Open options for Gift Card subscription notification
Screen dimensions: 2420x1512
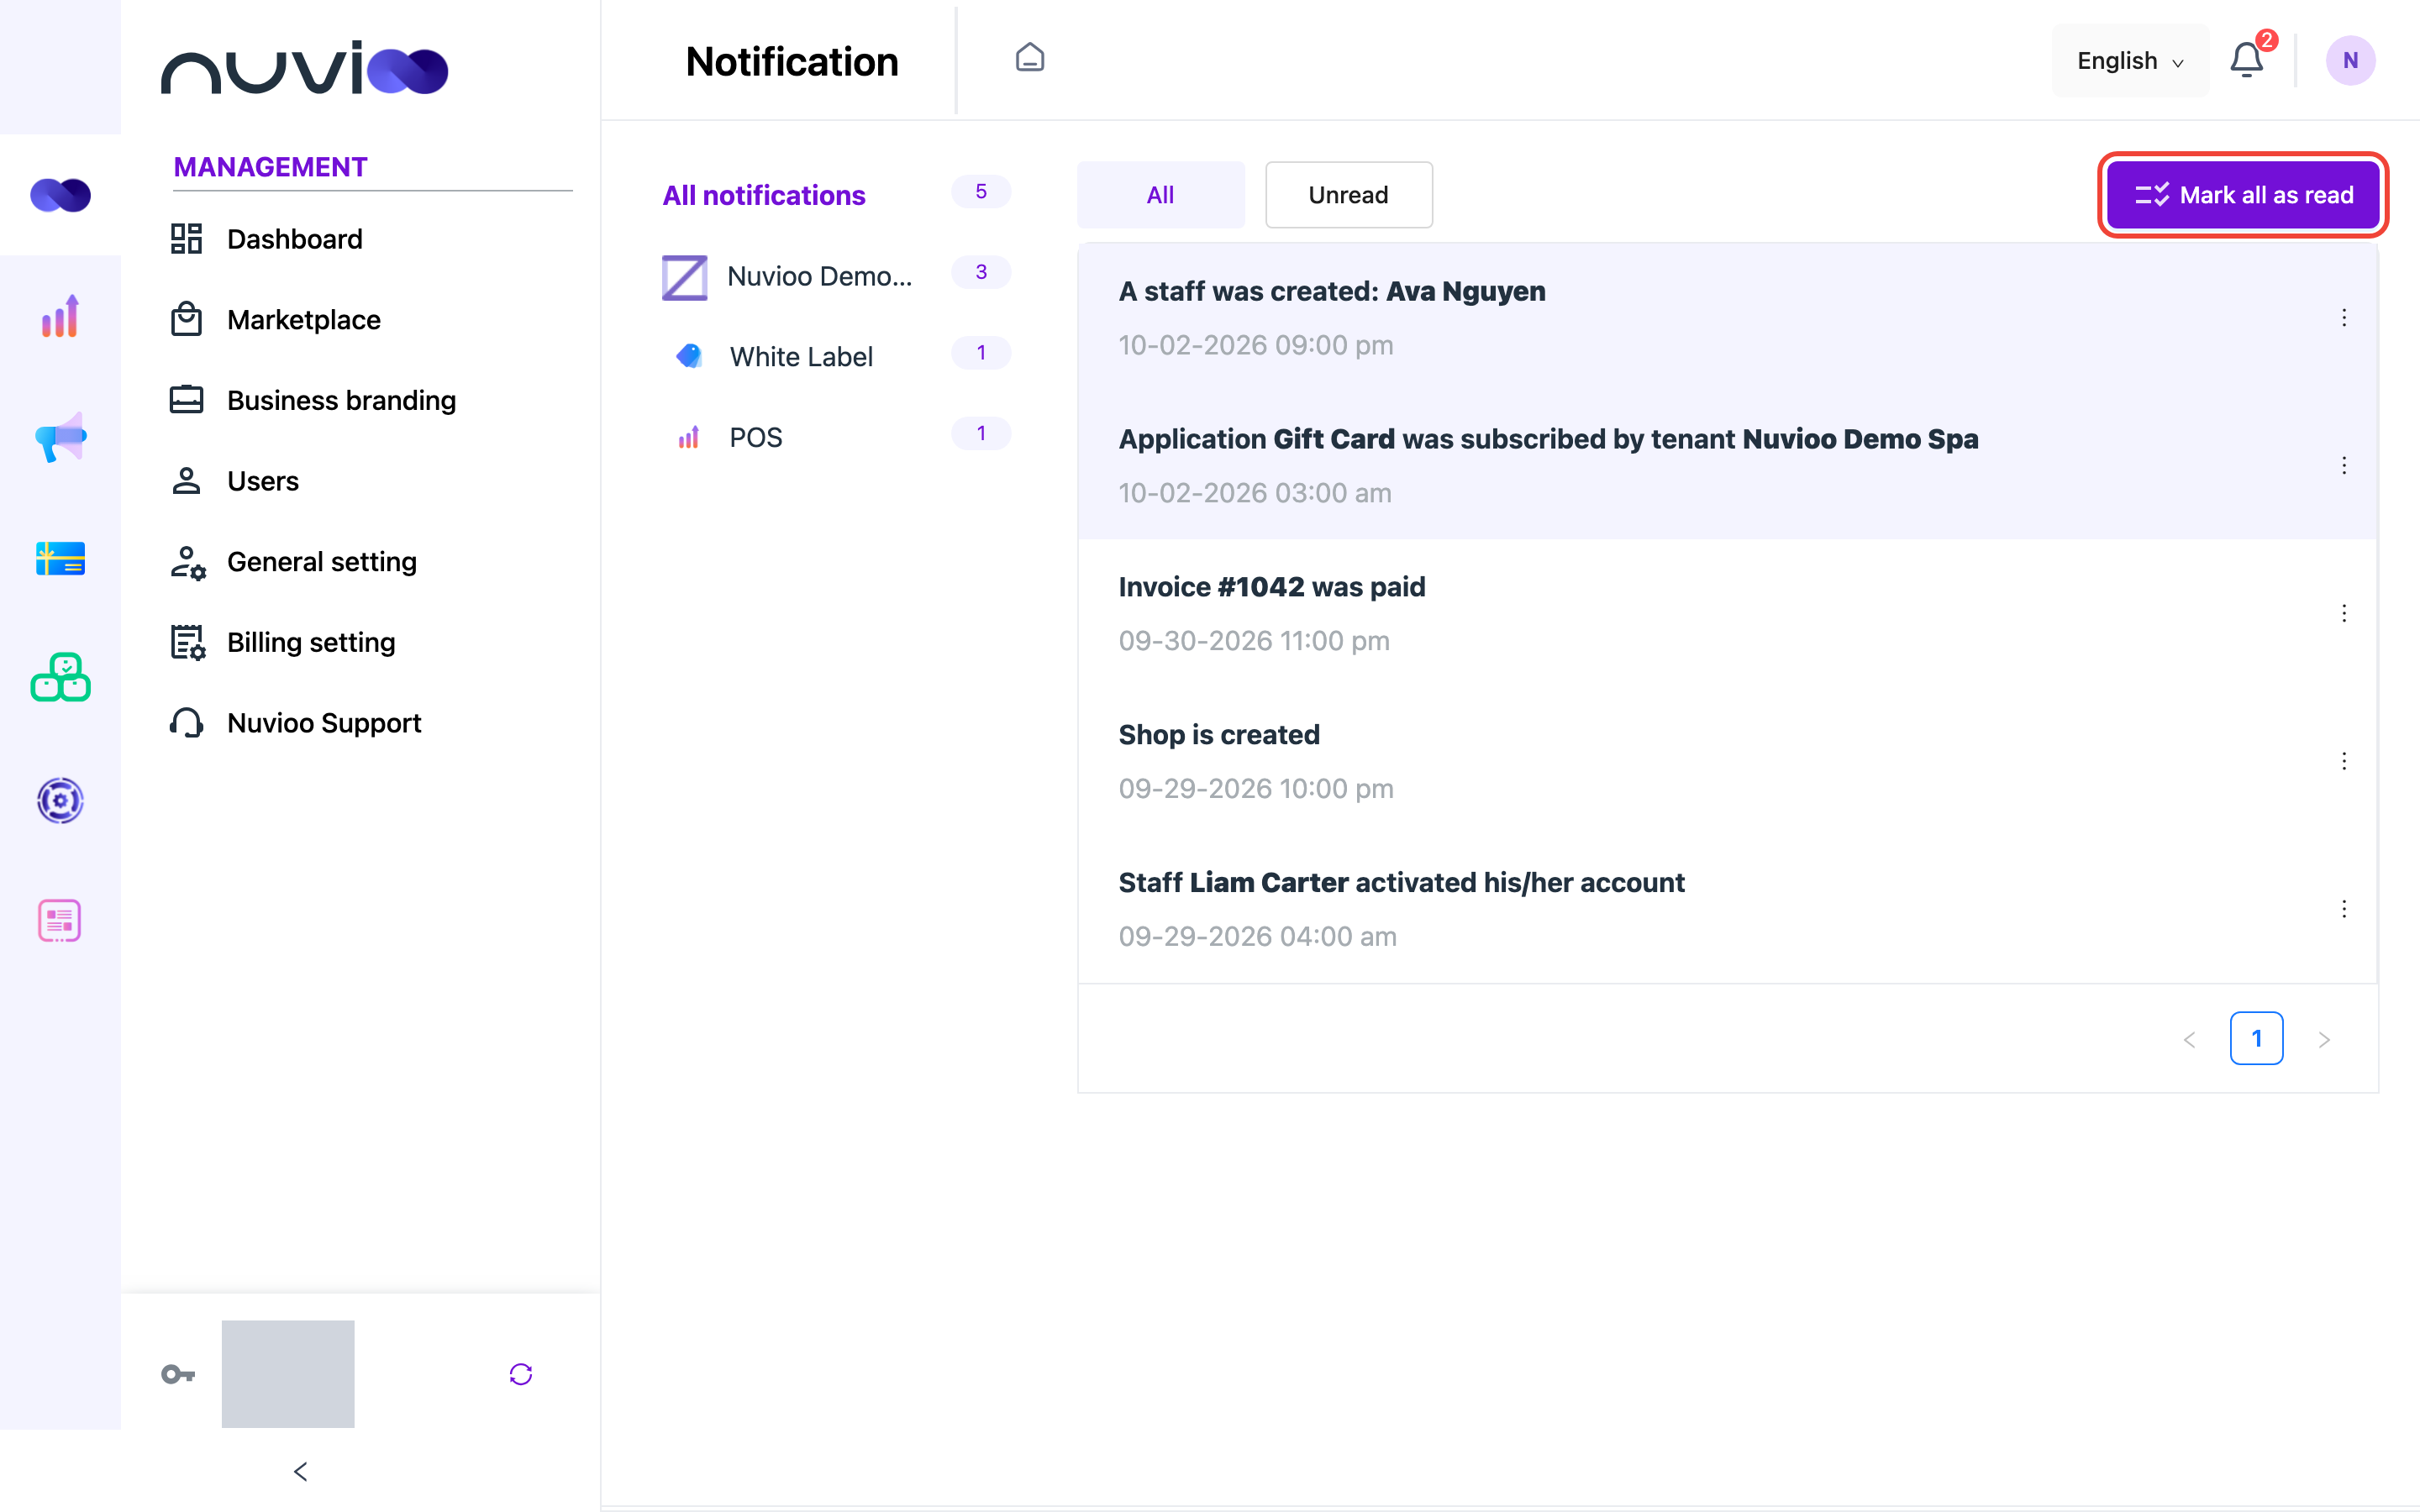2344,466
